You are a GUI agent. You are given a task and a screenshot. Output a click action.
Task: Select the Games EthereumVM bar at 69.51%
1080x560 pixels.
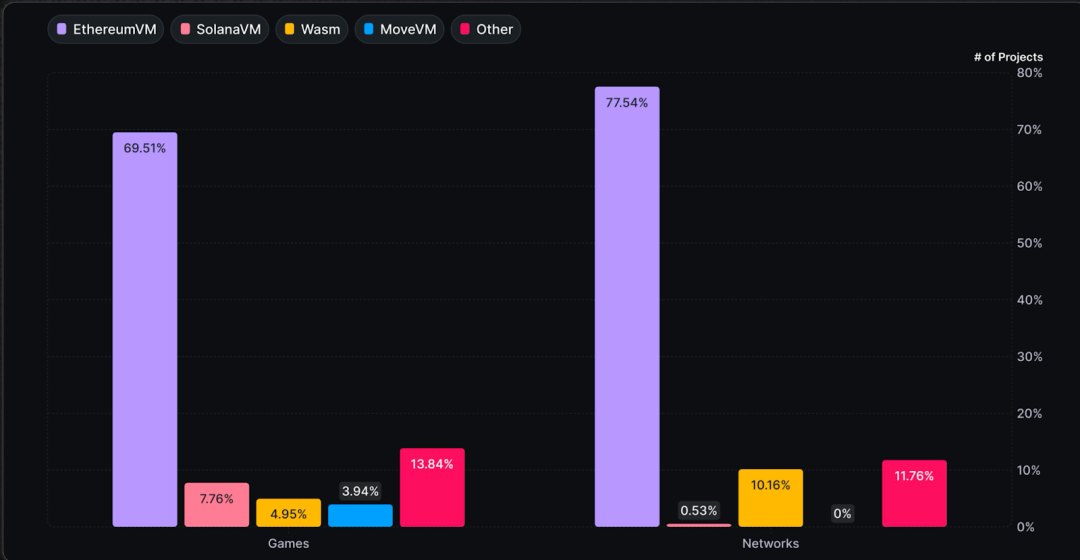(145, 330)
